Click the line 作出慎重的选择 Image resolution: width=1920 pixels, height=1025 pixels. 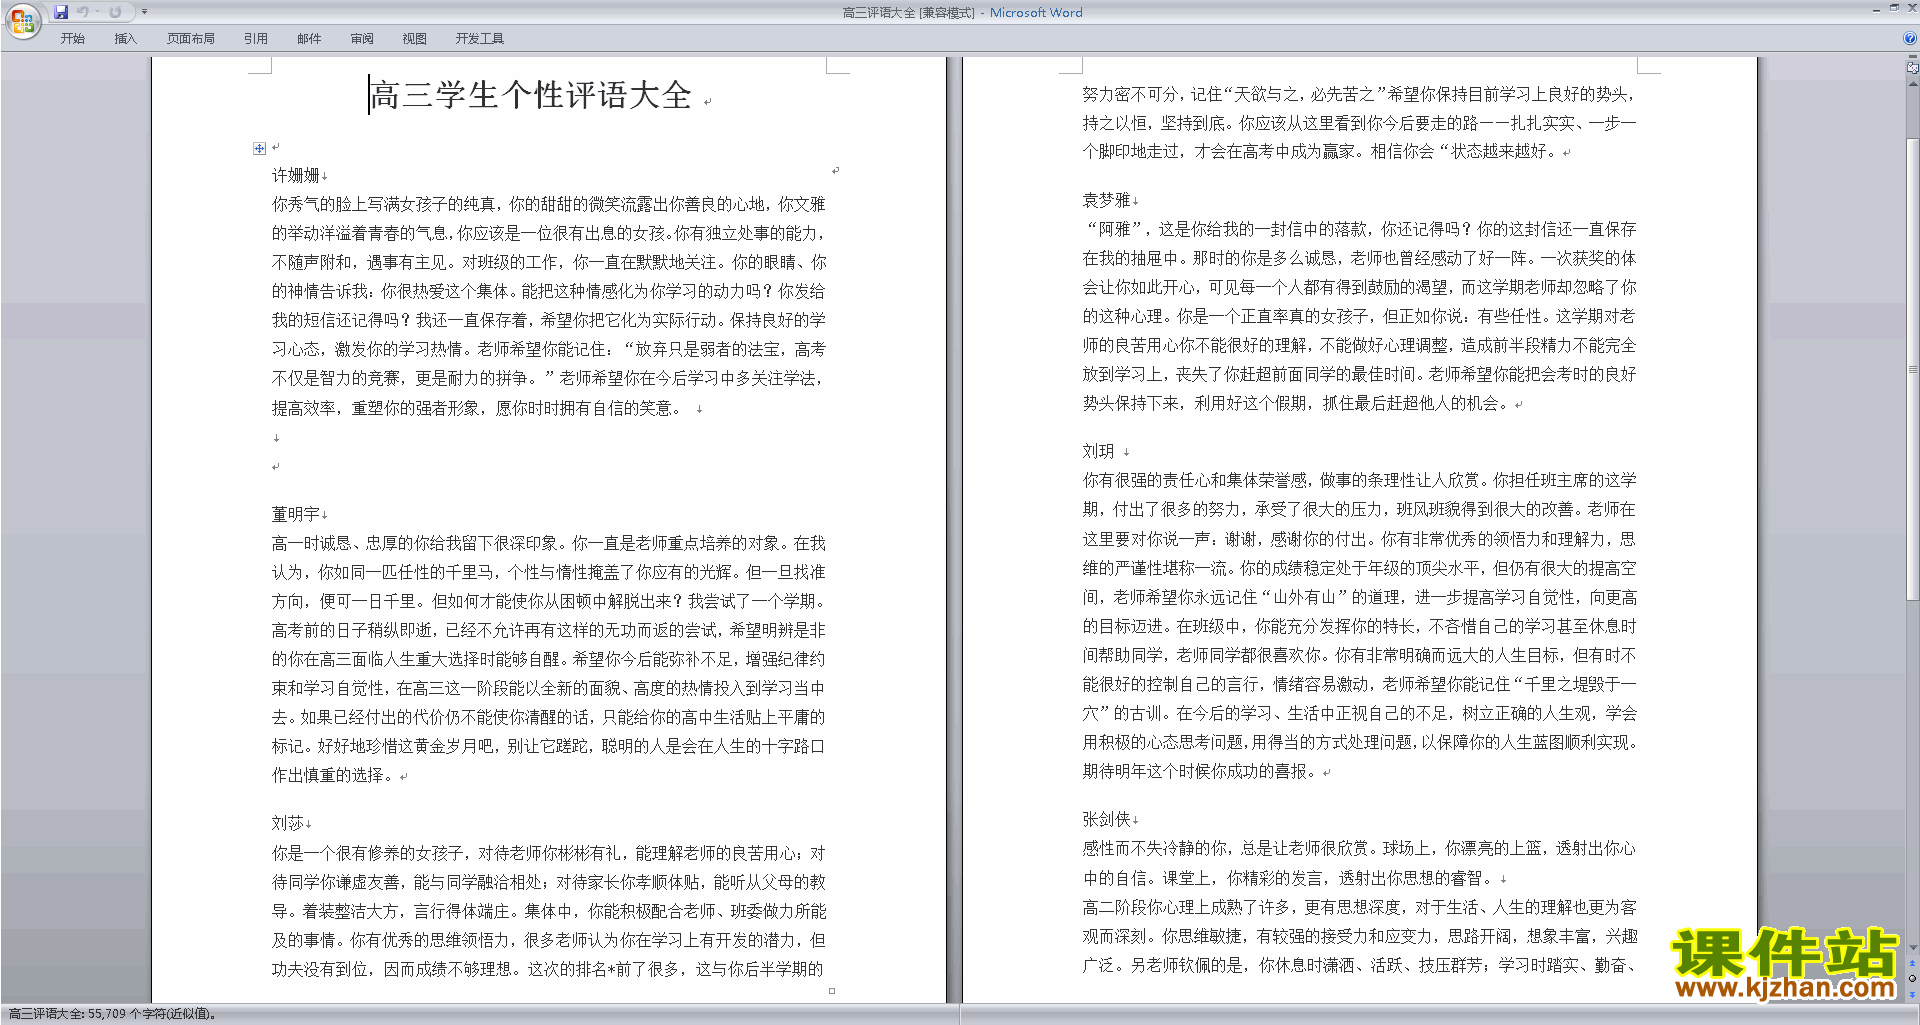[334, 775]
